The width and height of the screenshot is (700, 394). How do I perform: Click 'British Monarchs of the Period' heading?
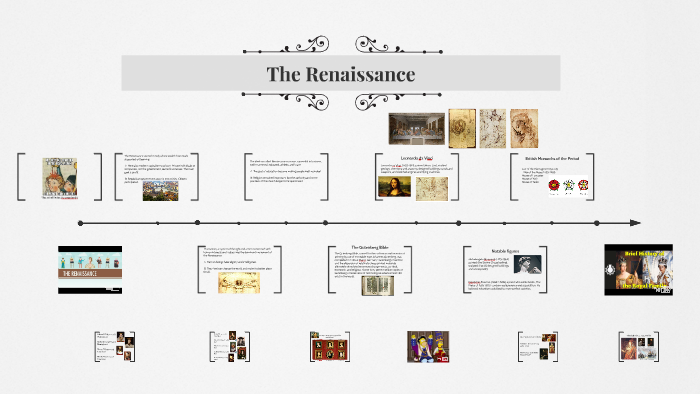pos(552,158)
